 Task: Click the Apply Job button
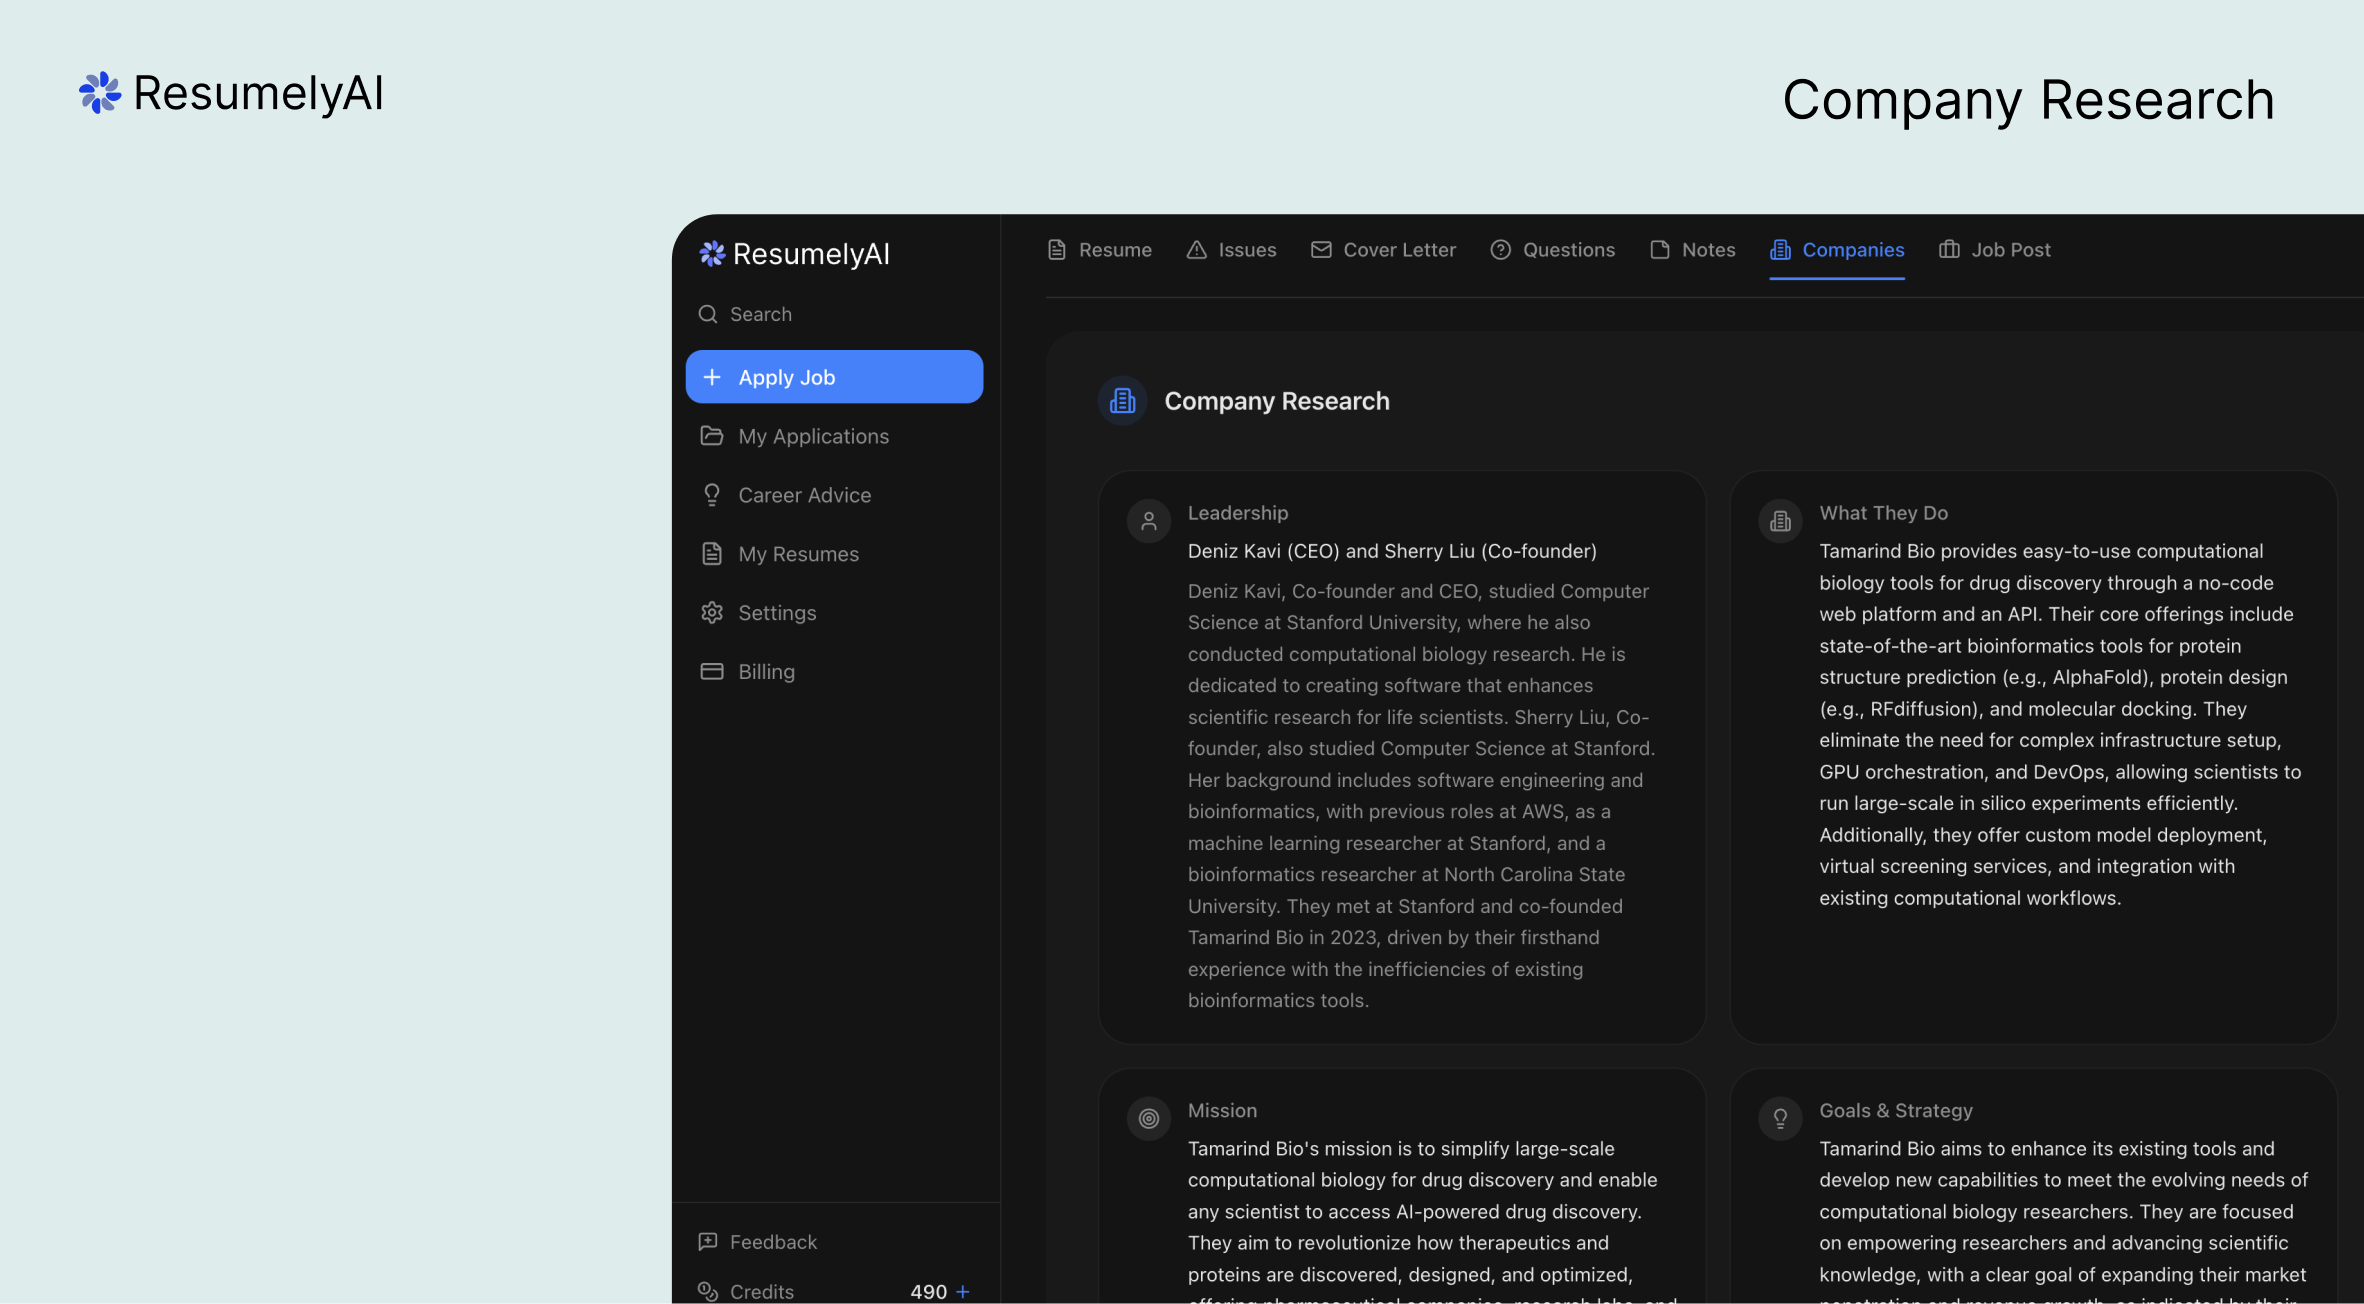(833, 377)
